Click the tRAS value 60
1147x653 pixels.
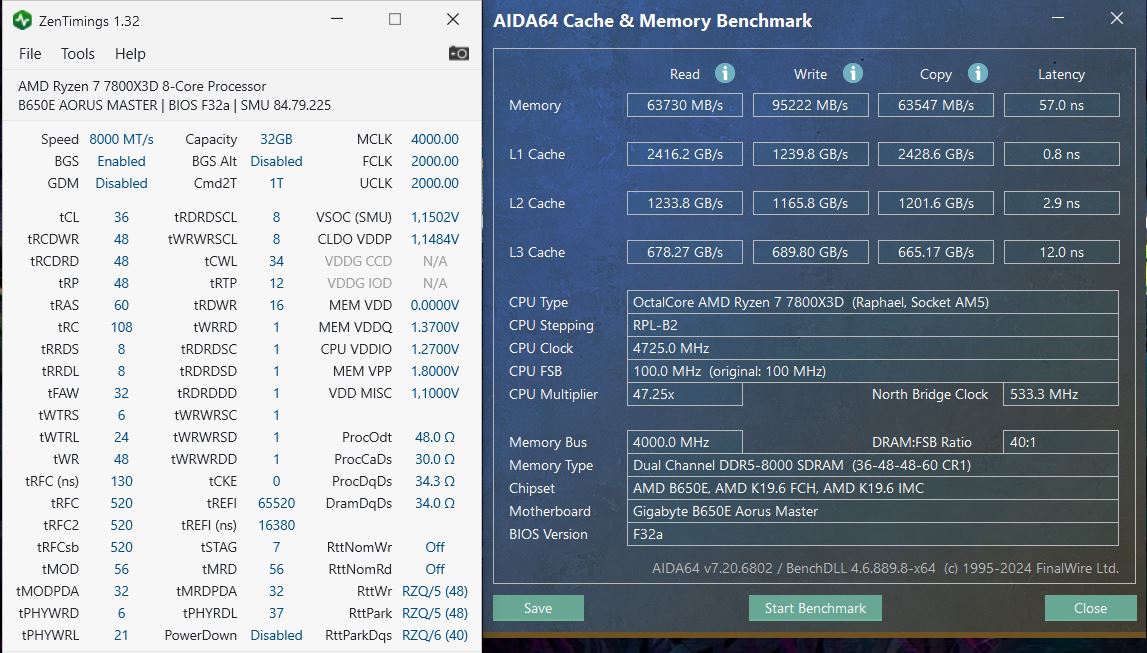[121, 305]
